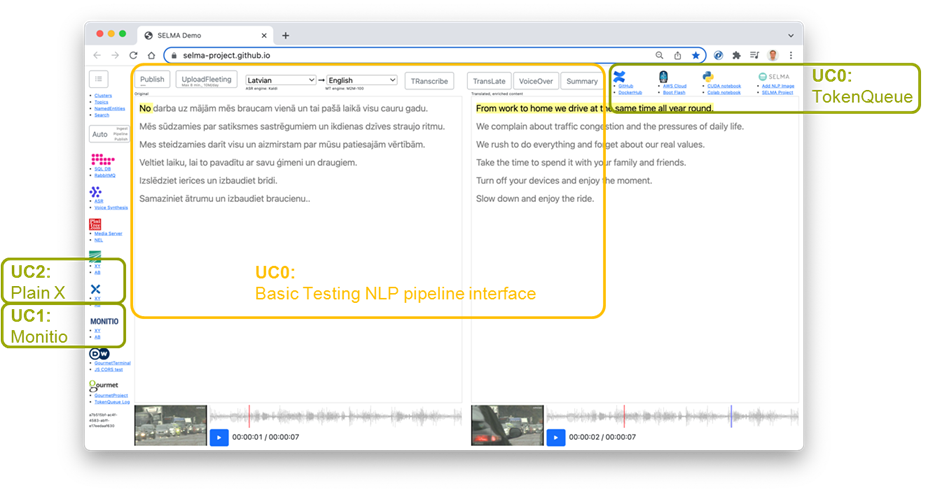
Task: Click the Publish button
Action: 152,80
